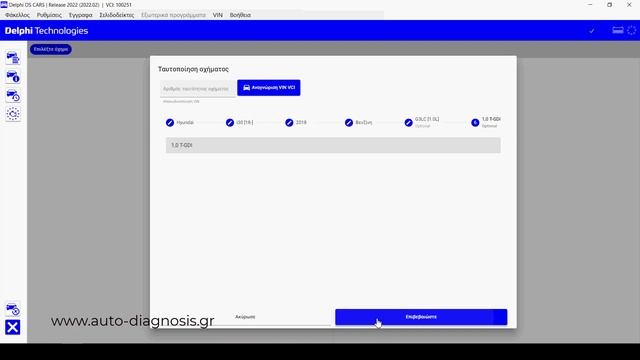
Task: Open the Σελιδοδείκτες menu
Action: (x=117, y=15)
